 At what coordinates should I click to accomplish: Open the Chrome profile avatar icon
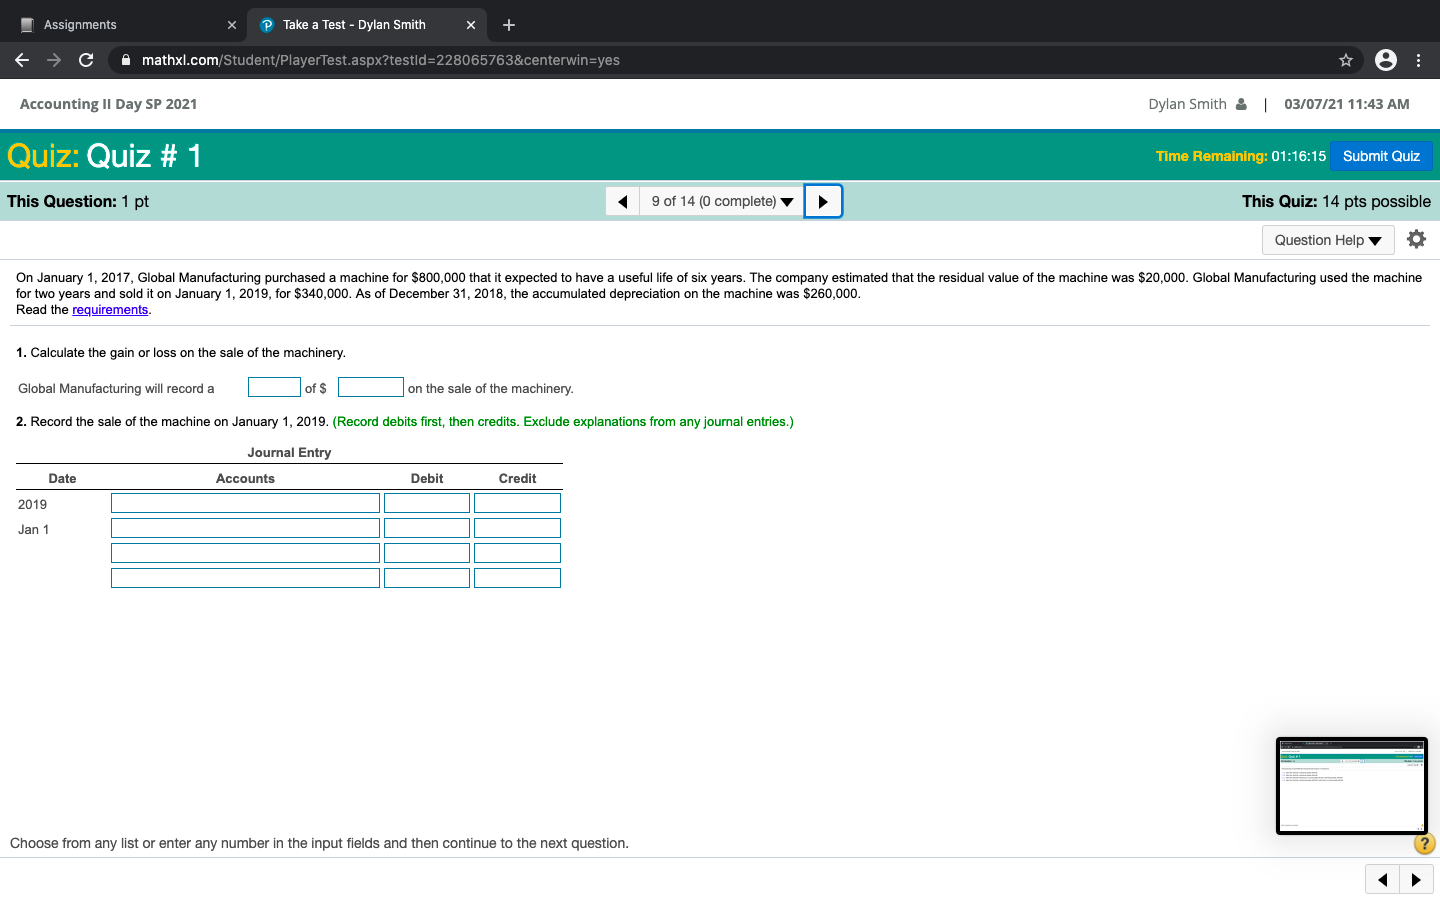(x=1386, y=60)
